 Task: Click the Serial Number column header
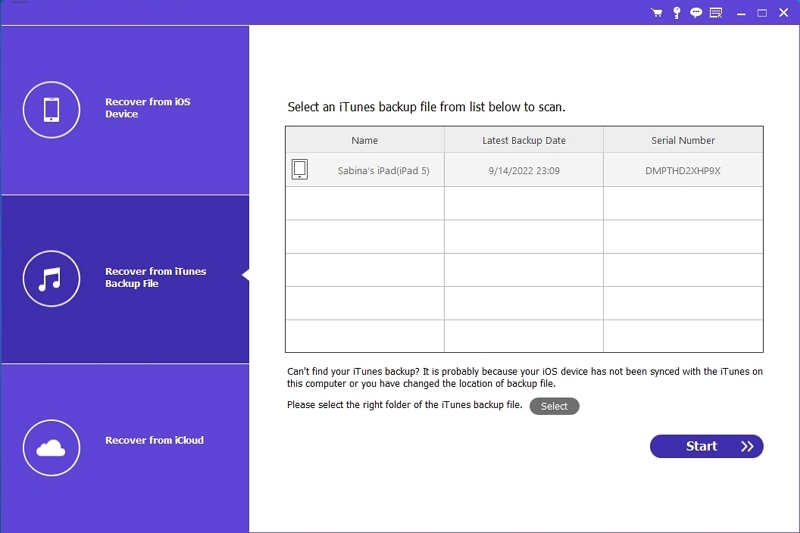683,140
